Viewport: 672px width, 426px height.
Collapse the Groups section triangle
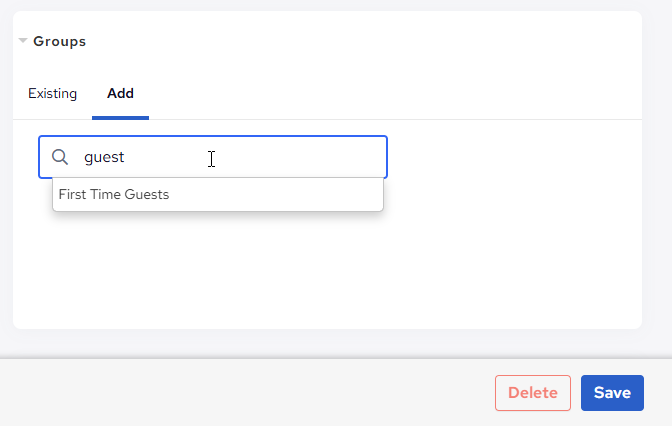[x=23, y=41]
